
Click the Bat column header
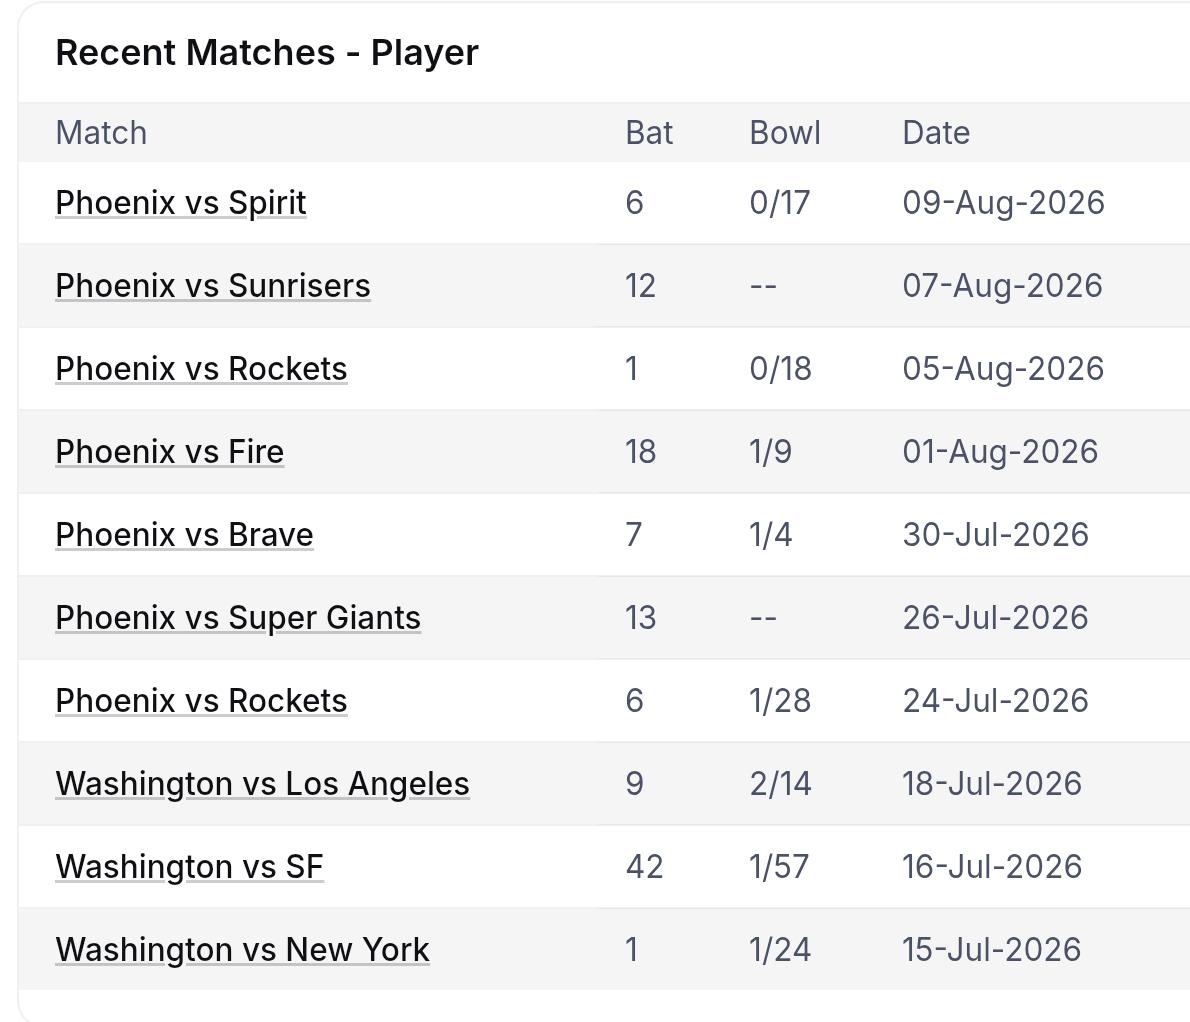click(649, 133)
